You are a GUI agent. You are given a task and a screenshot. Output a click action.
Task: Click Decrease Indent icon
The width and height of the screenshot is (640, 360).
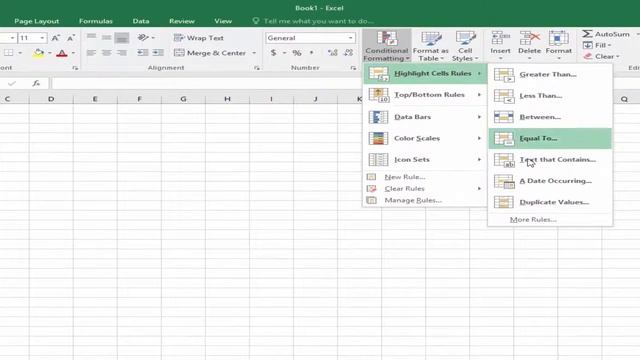[x=143, y=53]
